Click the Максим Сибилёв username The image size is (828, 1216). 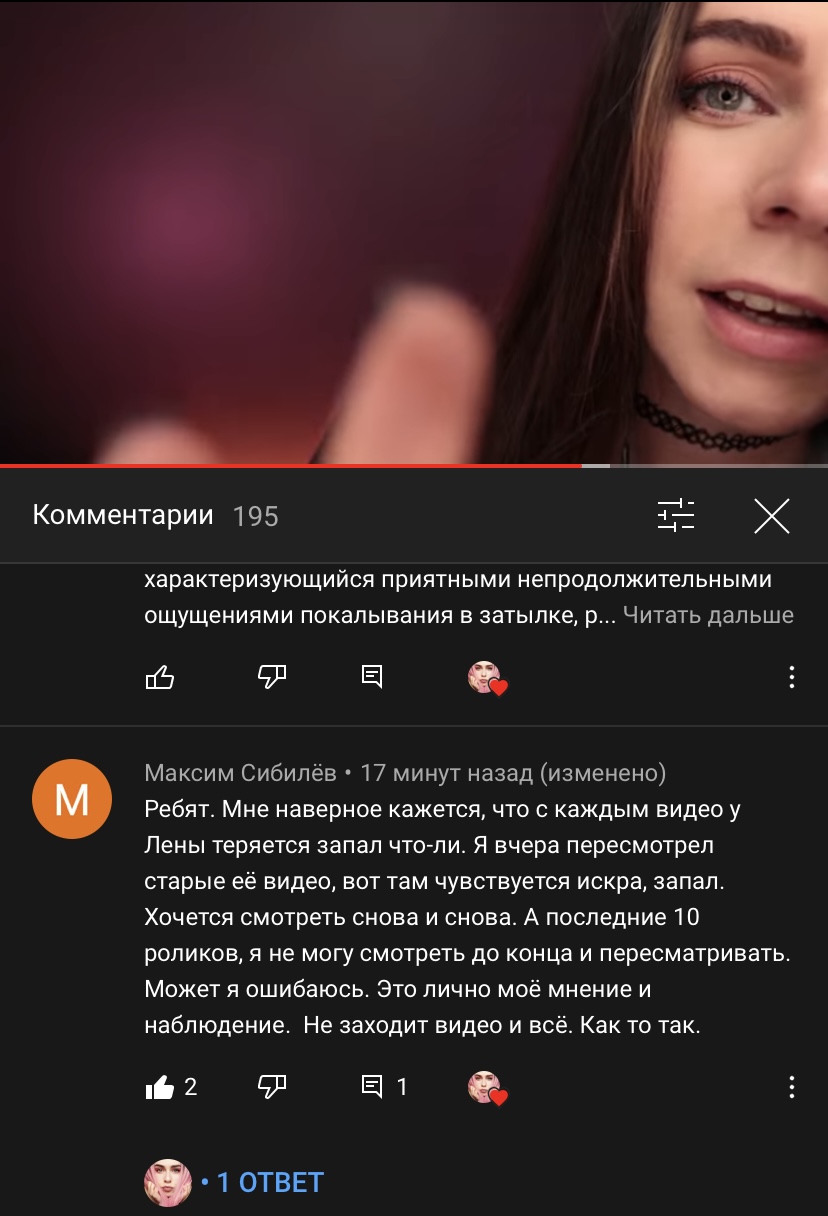(240, 773)
